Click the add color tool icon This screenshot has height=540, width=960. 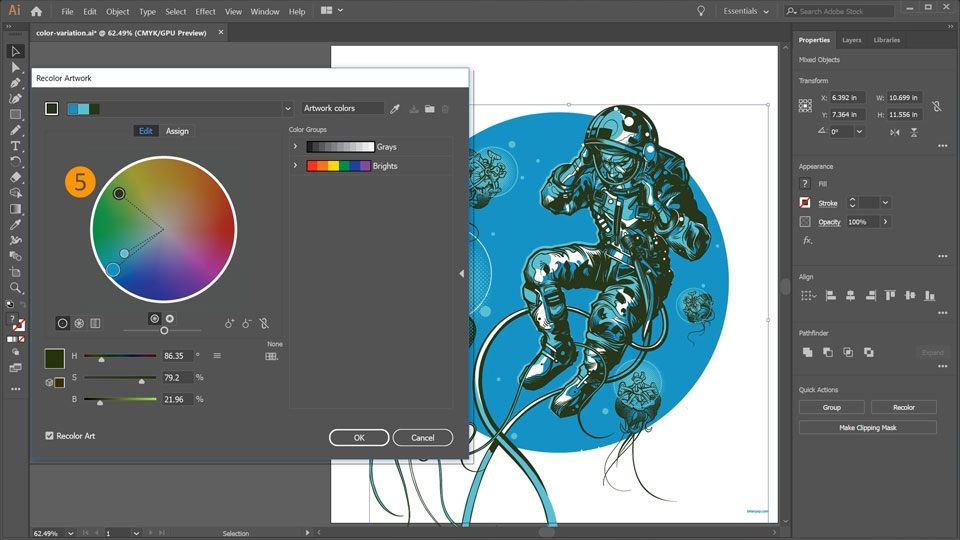pyautogui.click(x=229, y=323)
